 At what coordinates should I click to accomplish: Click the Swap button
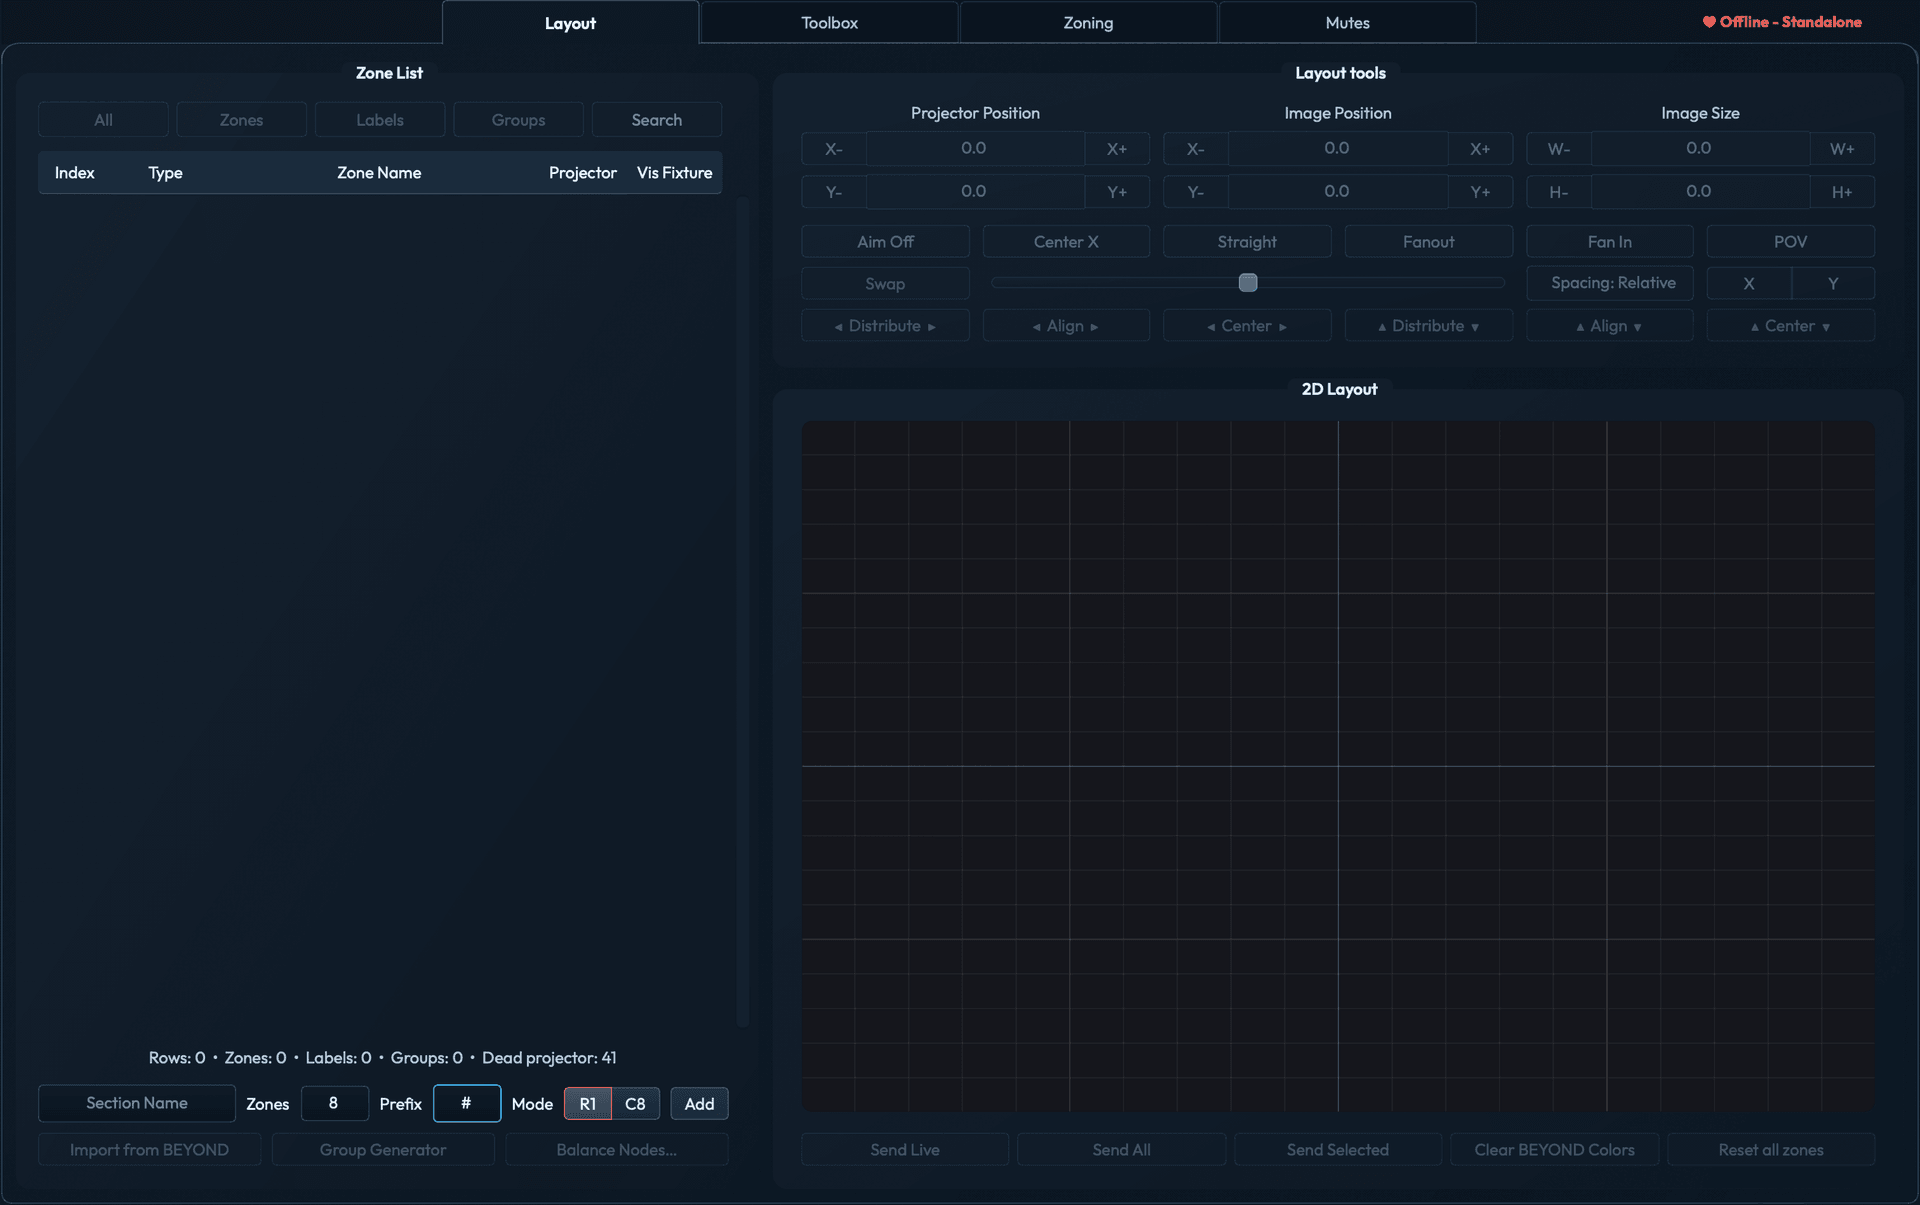(885, 284)
